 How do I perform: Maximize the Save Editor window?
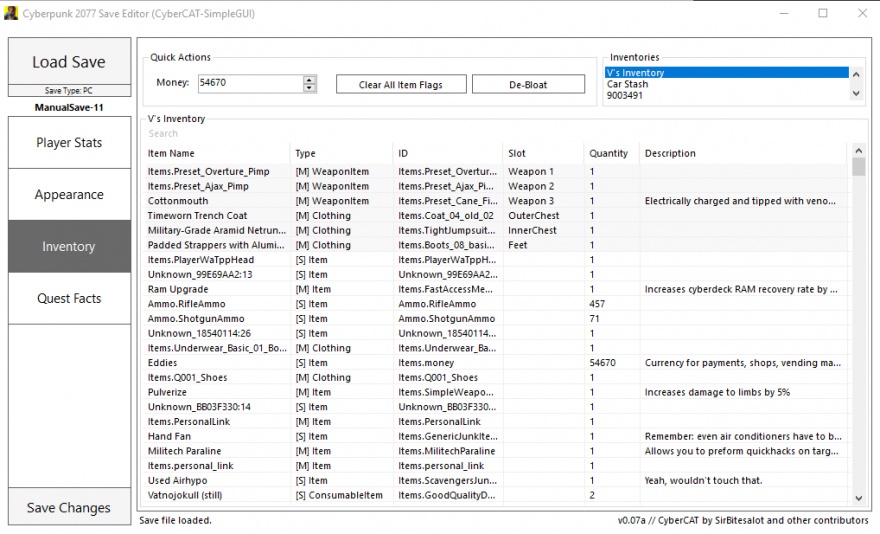tap(823, 13)
